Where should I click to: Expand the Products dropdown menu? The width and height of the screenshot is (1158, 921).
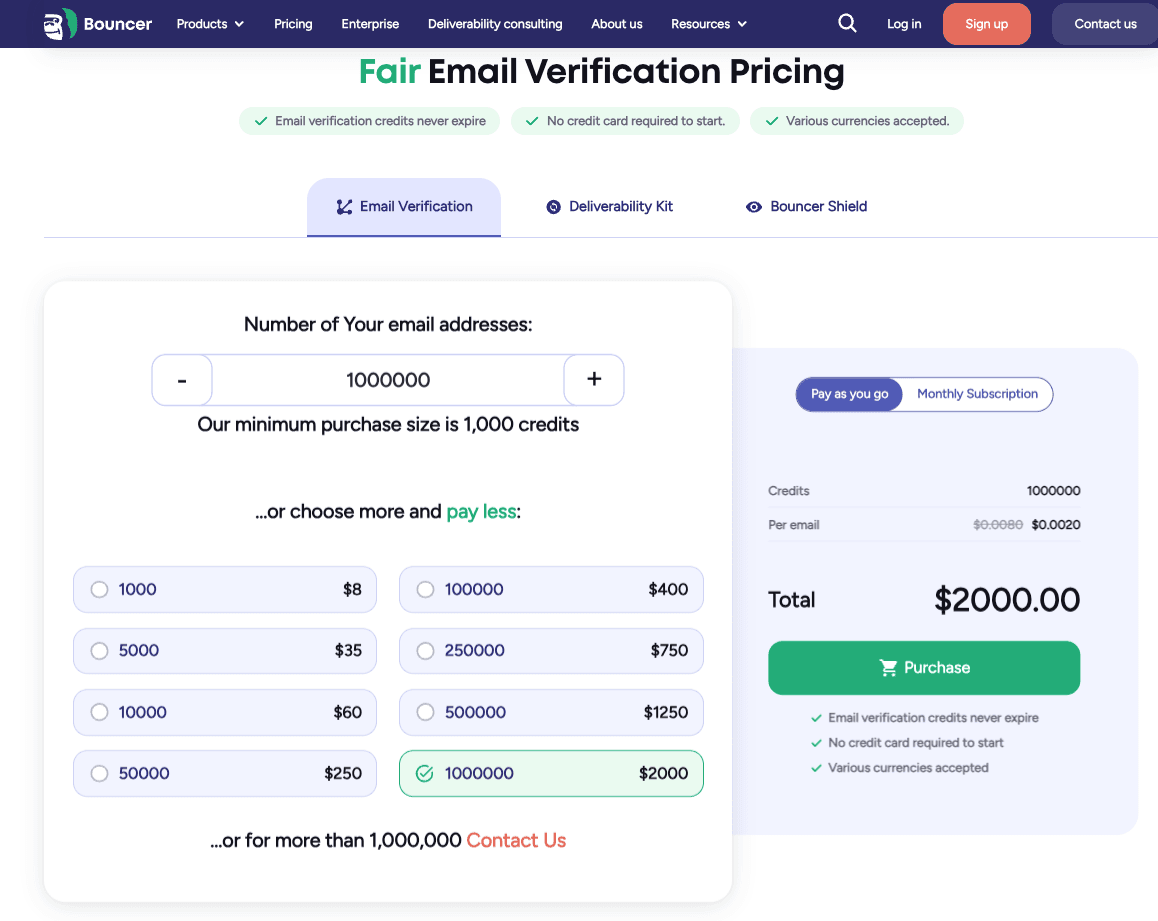[209, 23]
